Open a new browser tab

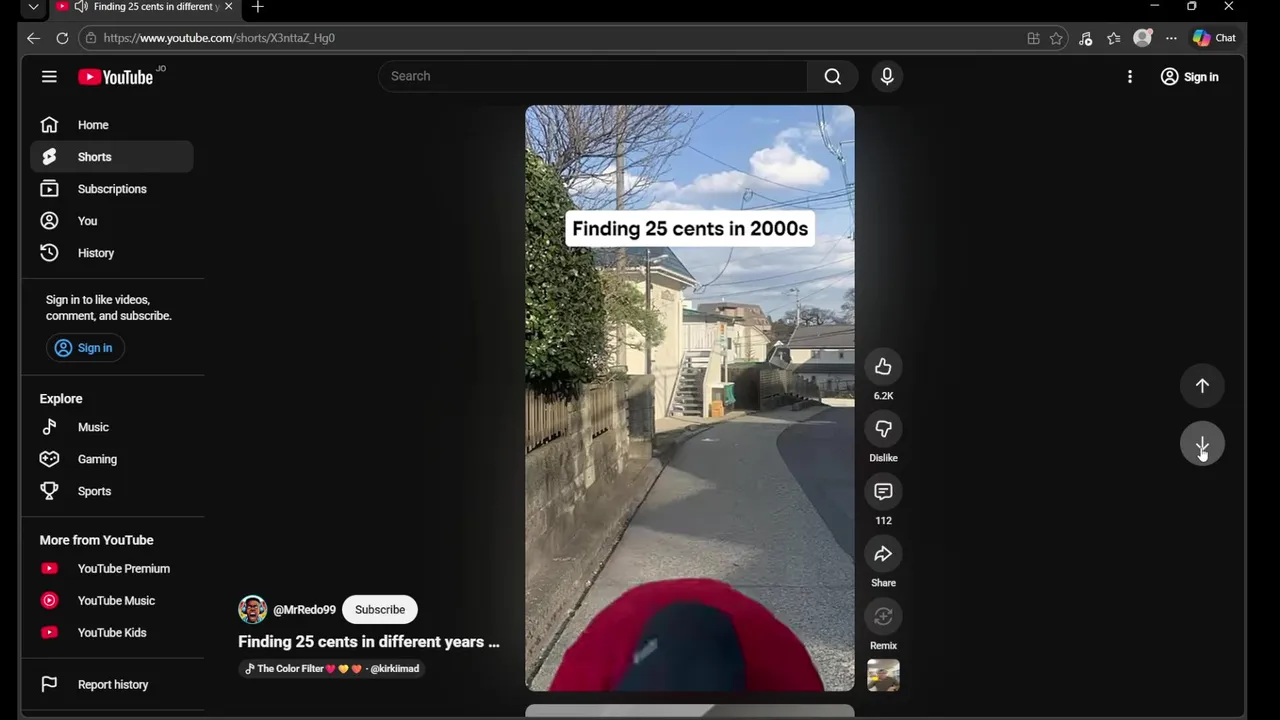point(258,7)
